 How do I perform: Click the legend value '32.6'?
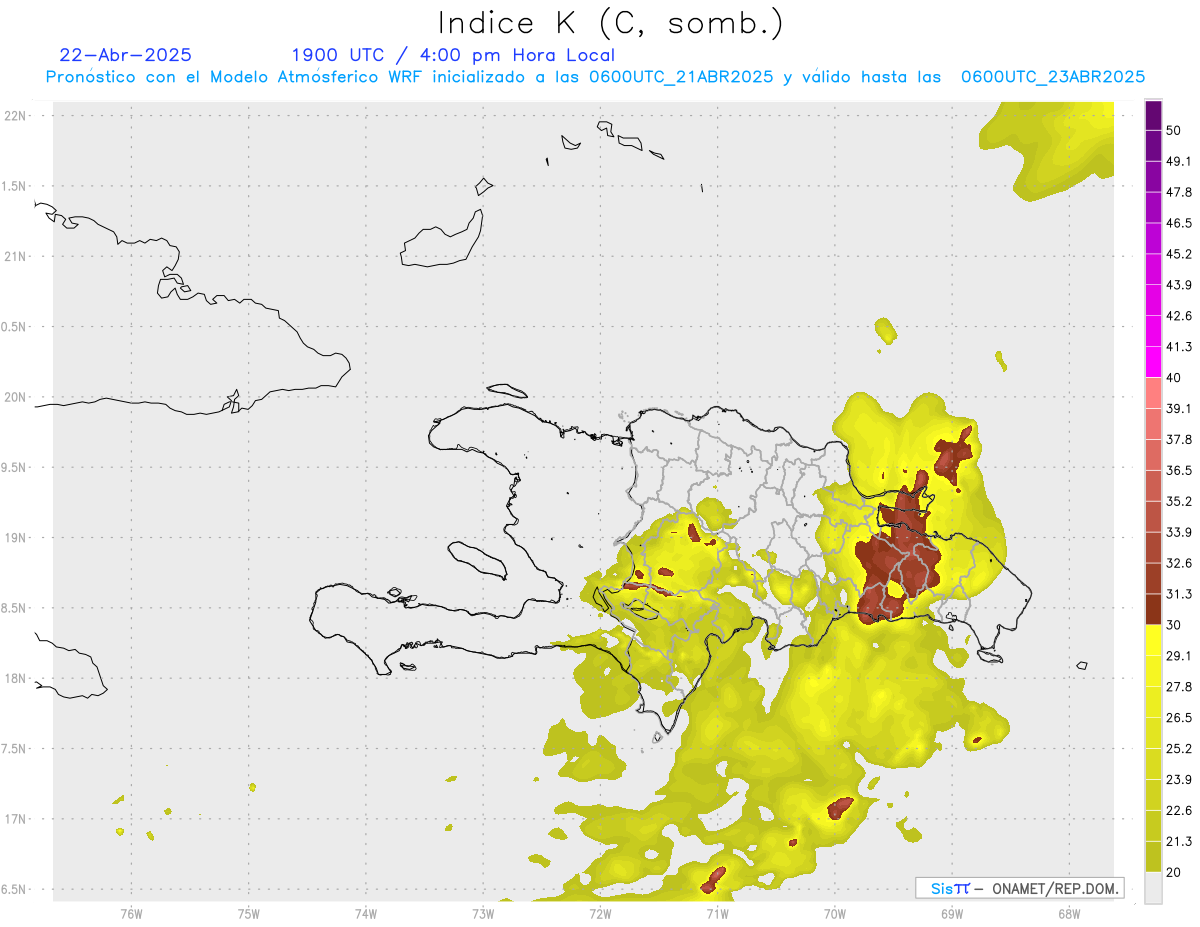coord(1179,563)
